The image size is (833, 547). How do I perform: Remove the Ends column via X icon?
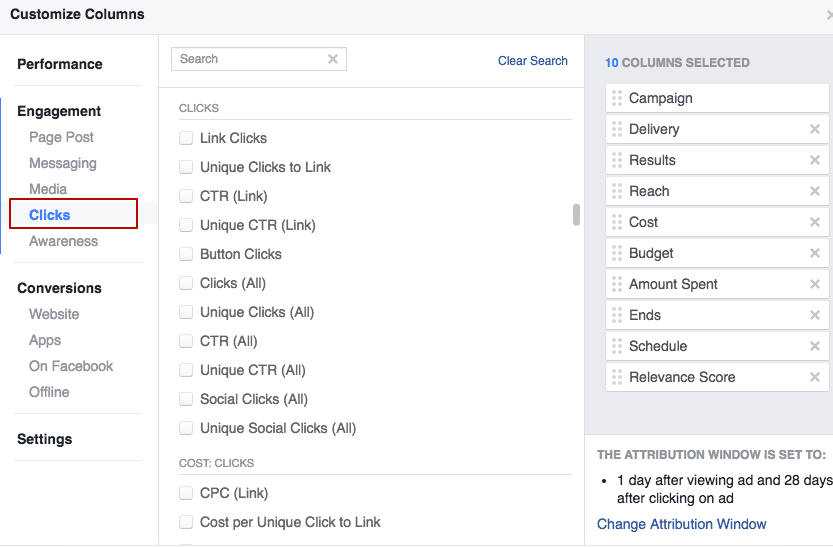(814, 315)
